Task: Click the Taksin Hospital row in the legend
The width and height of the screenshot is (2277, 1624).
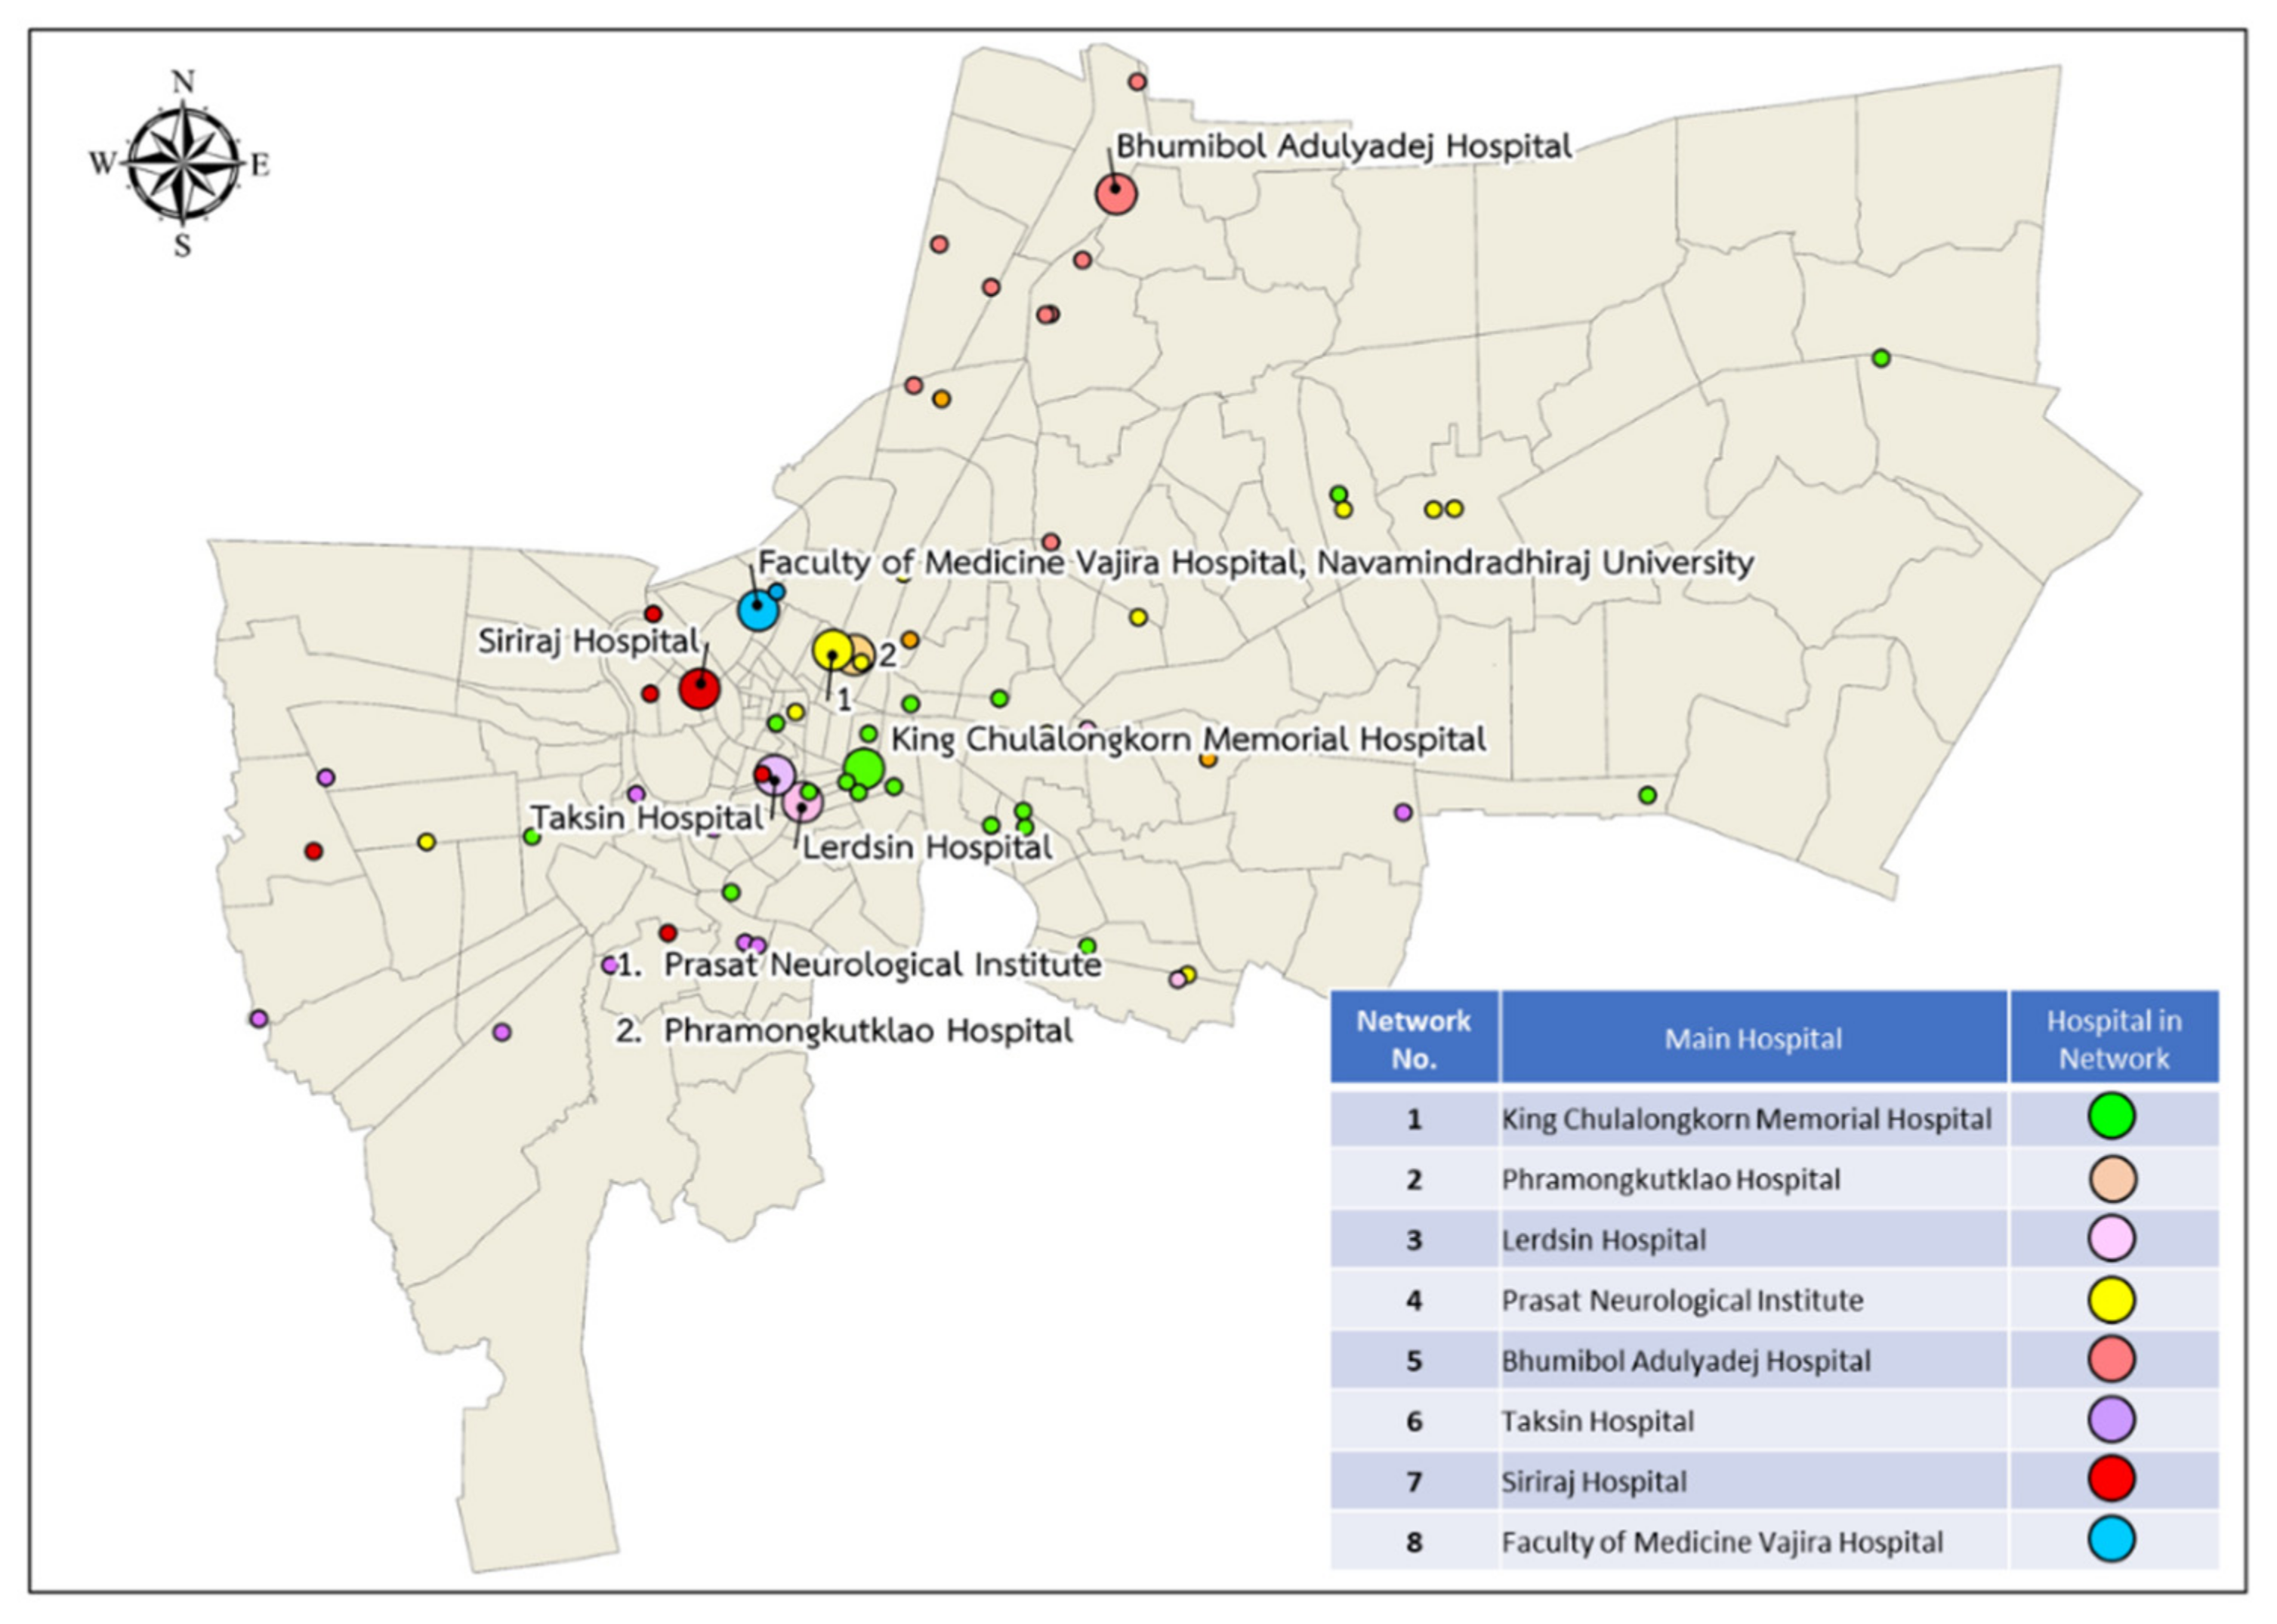Action: tap(1597, 1421)
